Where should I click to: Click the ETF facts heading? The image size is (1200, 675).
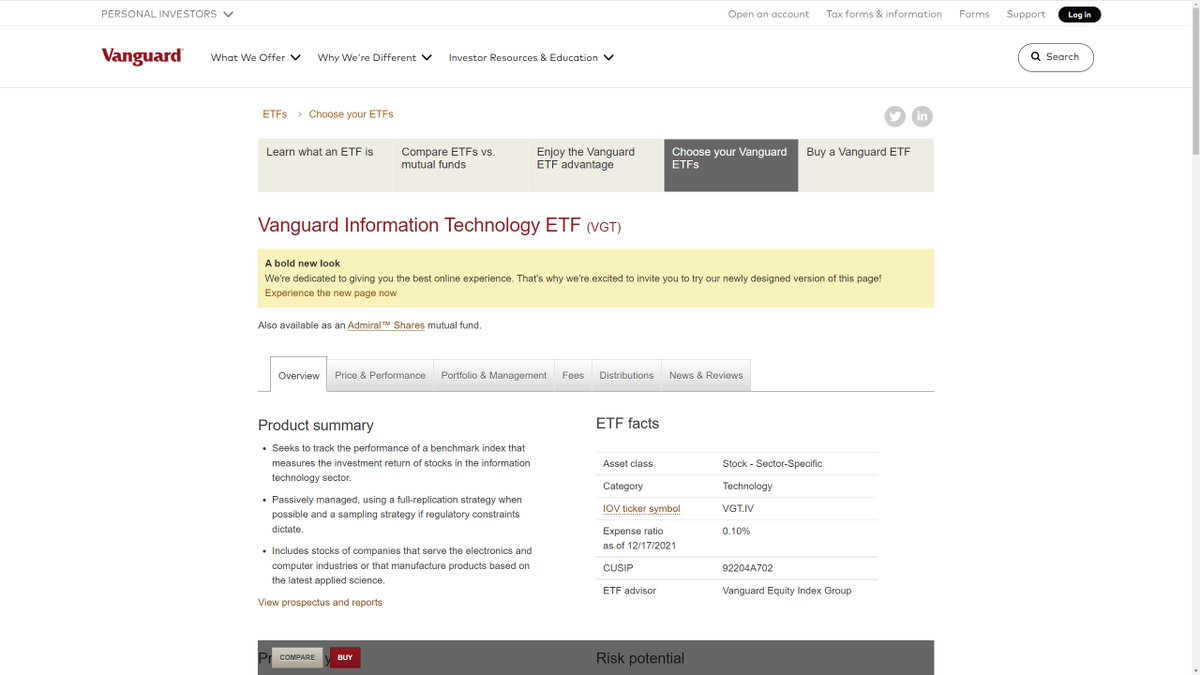tap(627, 423)
